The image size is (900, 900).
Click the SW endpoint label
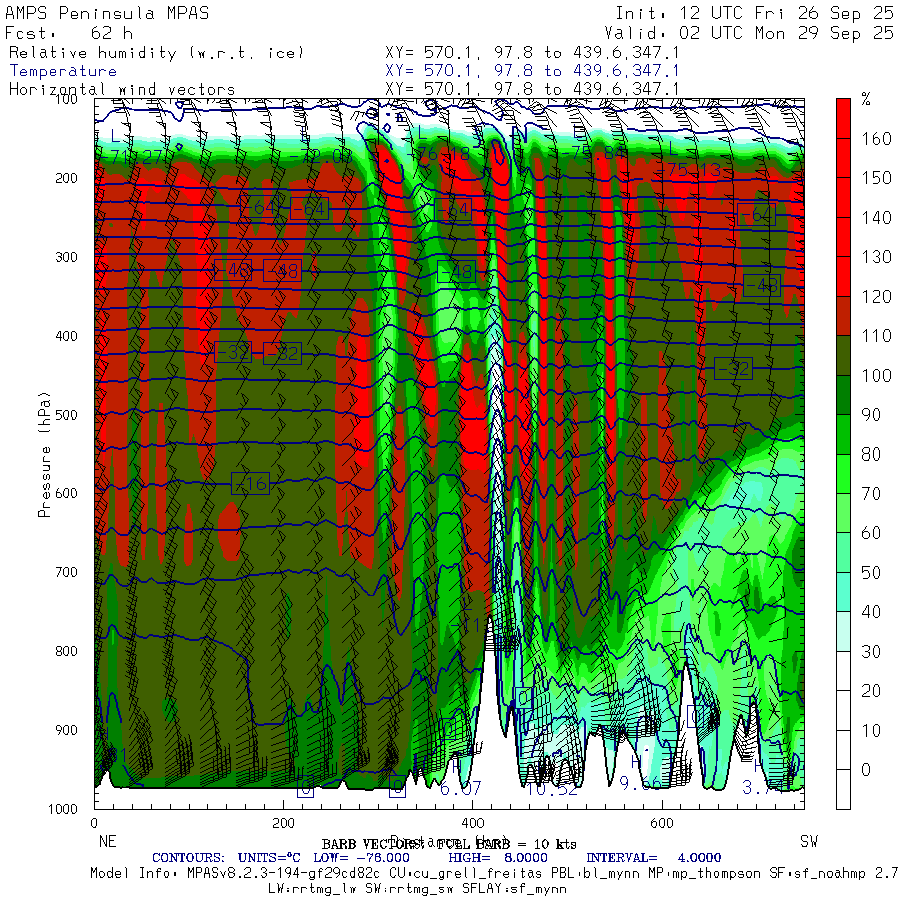point(809,841)
